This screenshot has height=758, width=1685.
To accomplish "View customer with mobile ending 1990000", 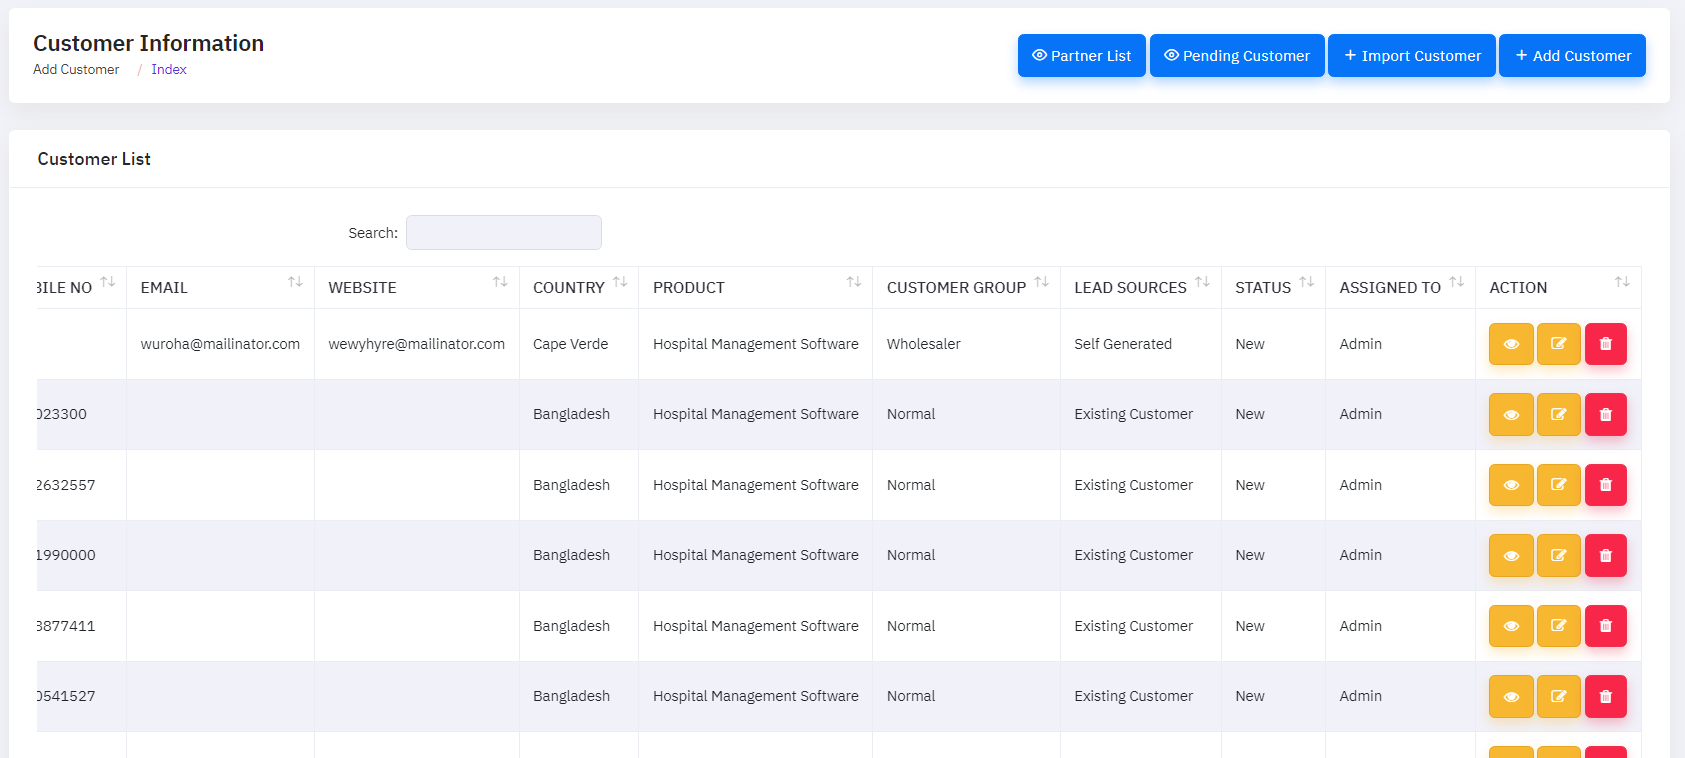I will pyautogui.click(x=1510, y=556).
